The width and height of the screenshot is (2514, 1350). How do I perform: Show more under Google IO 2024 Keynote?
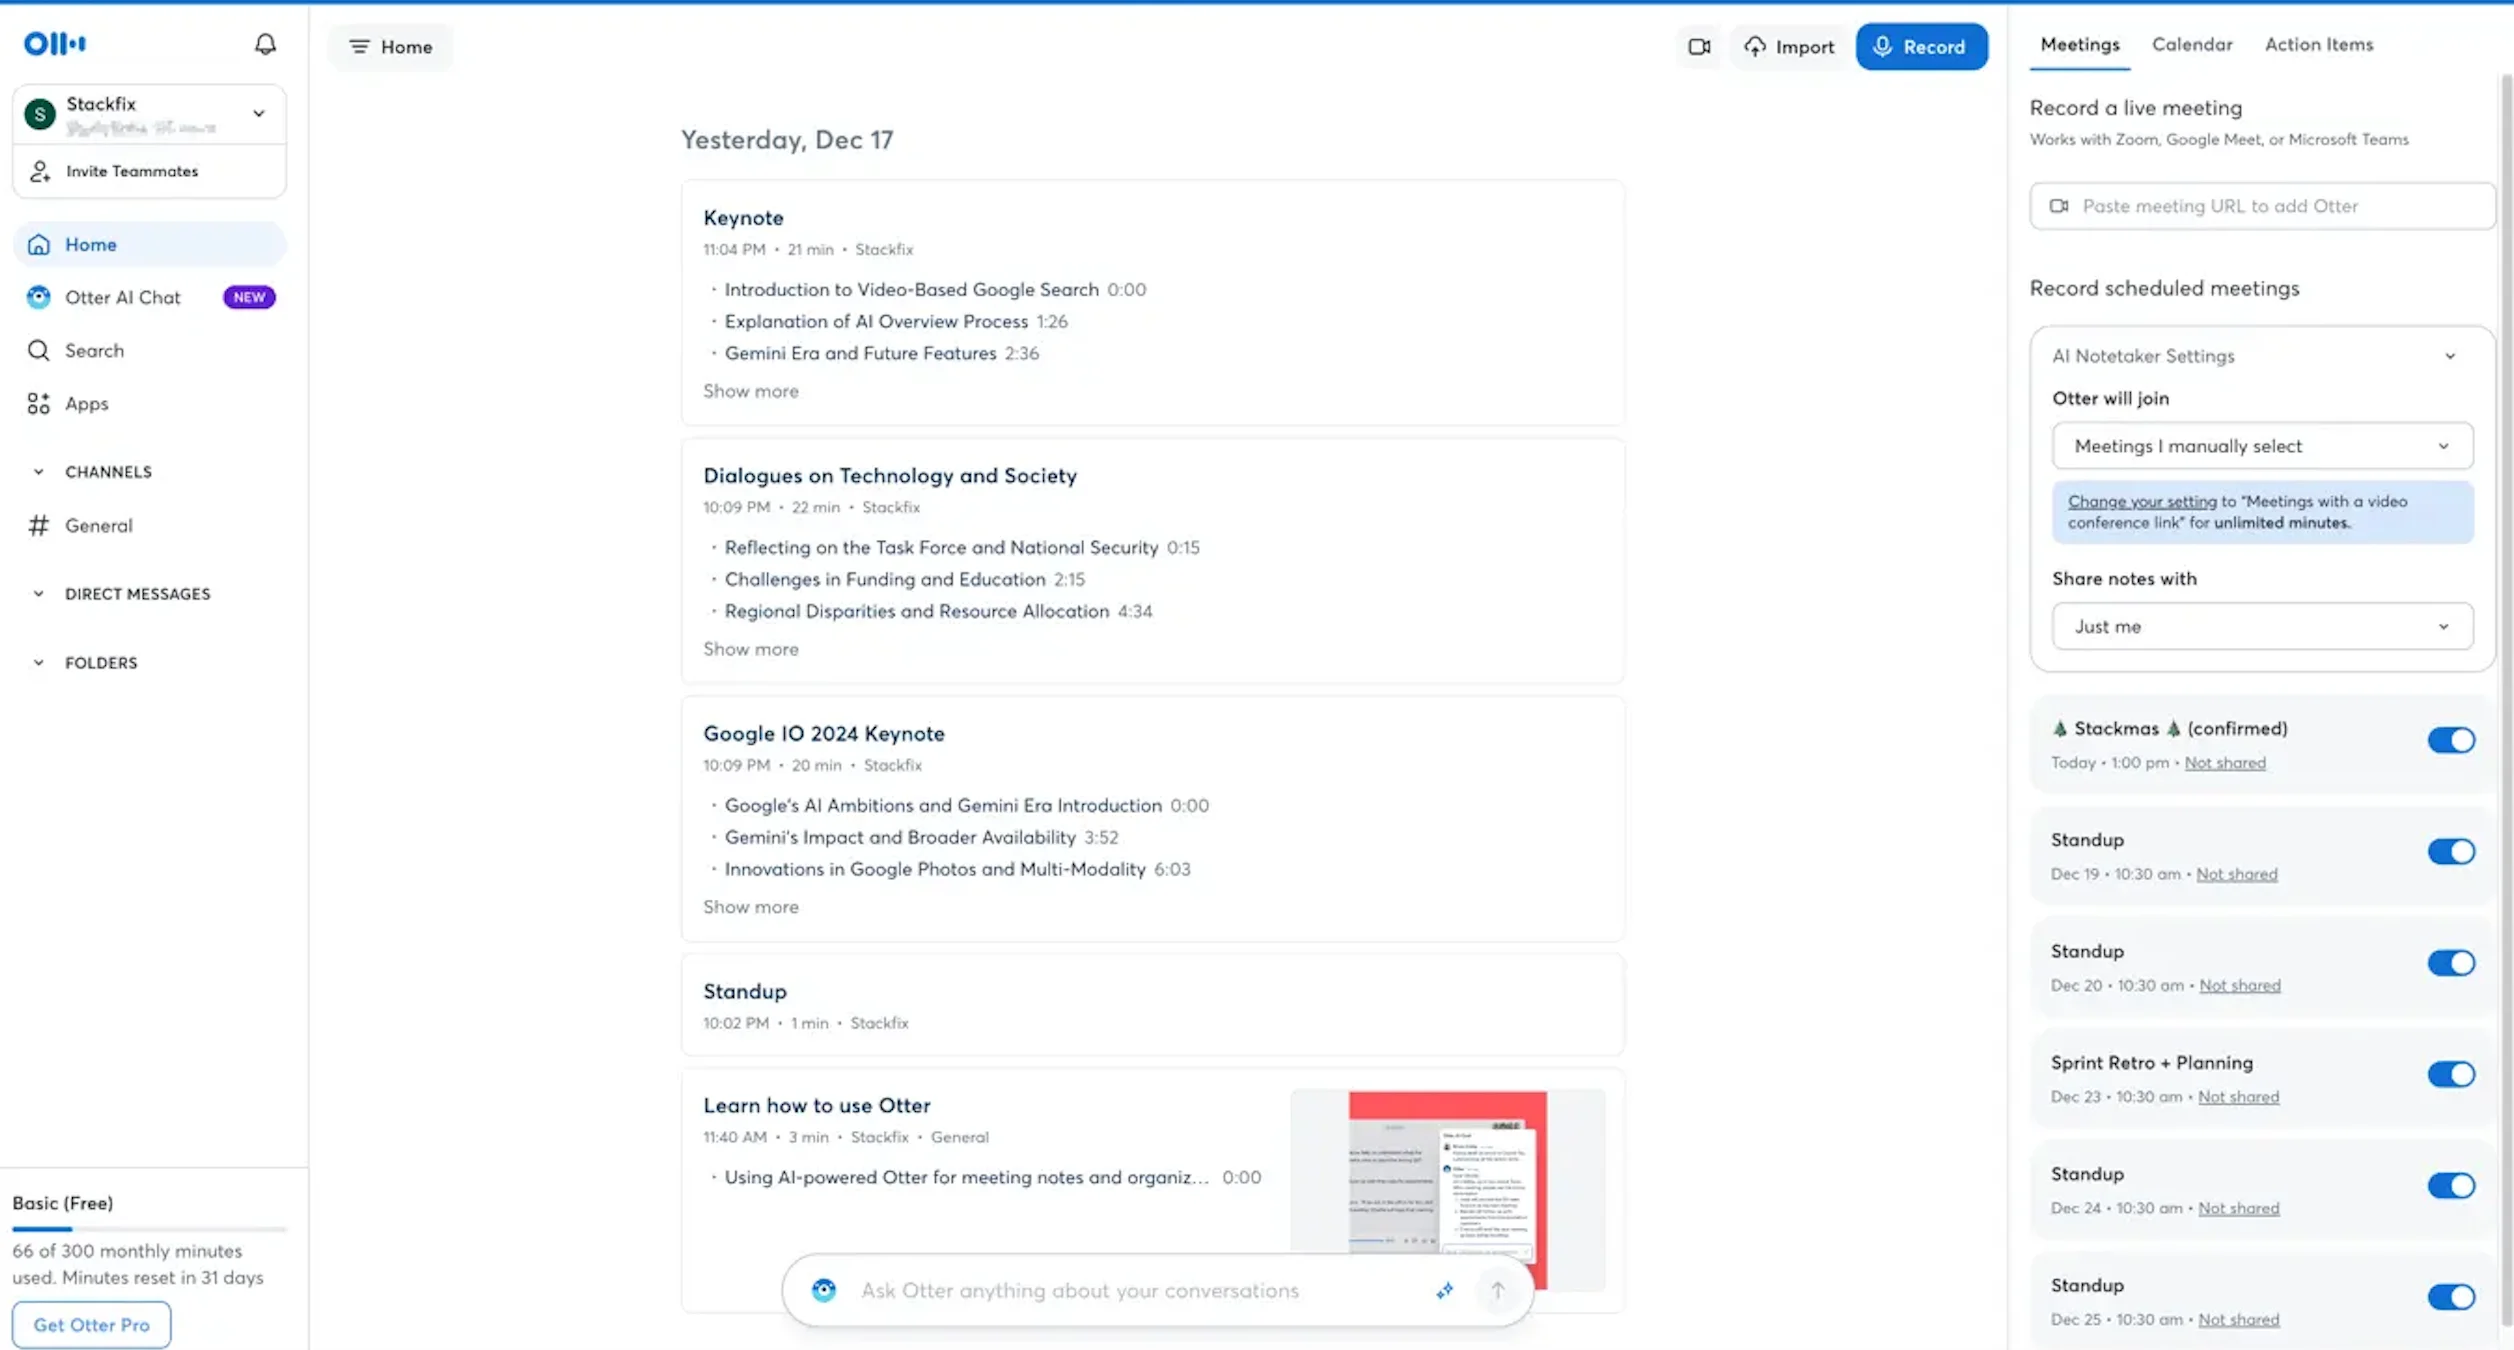coord(750,907)
